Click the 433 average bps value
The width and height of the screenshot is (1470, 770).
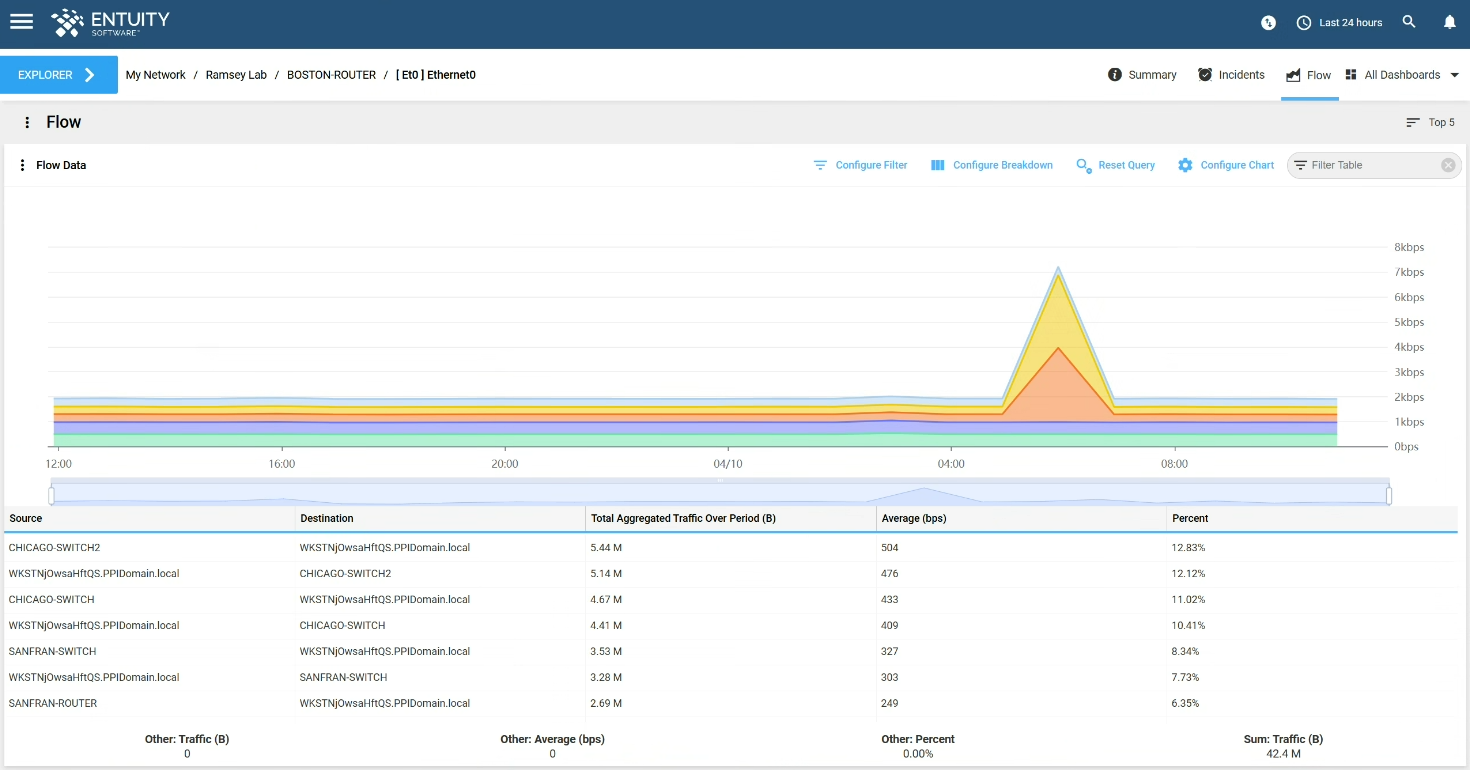(x=890, y=600)
